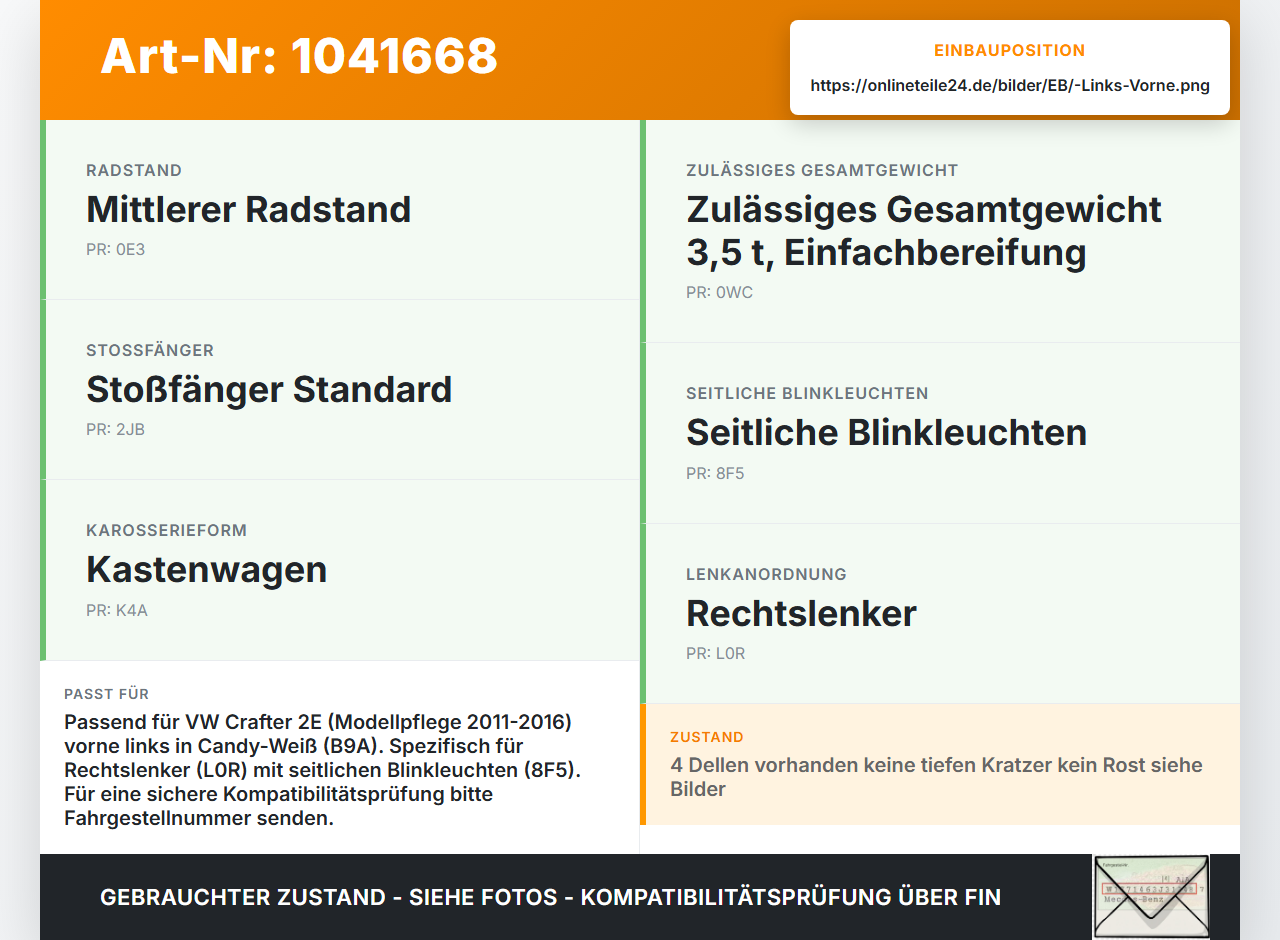Click the ZULÄSSIGES GESAMTGEWICHT small label

(822, 170)
